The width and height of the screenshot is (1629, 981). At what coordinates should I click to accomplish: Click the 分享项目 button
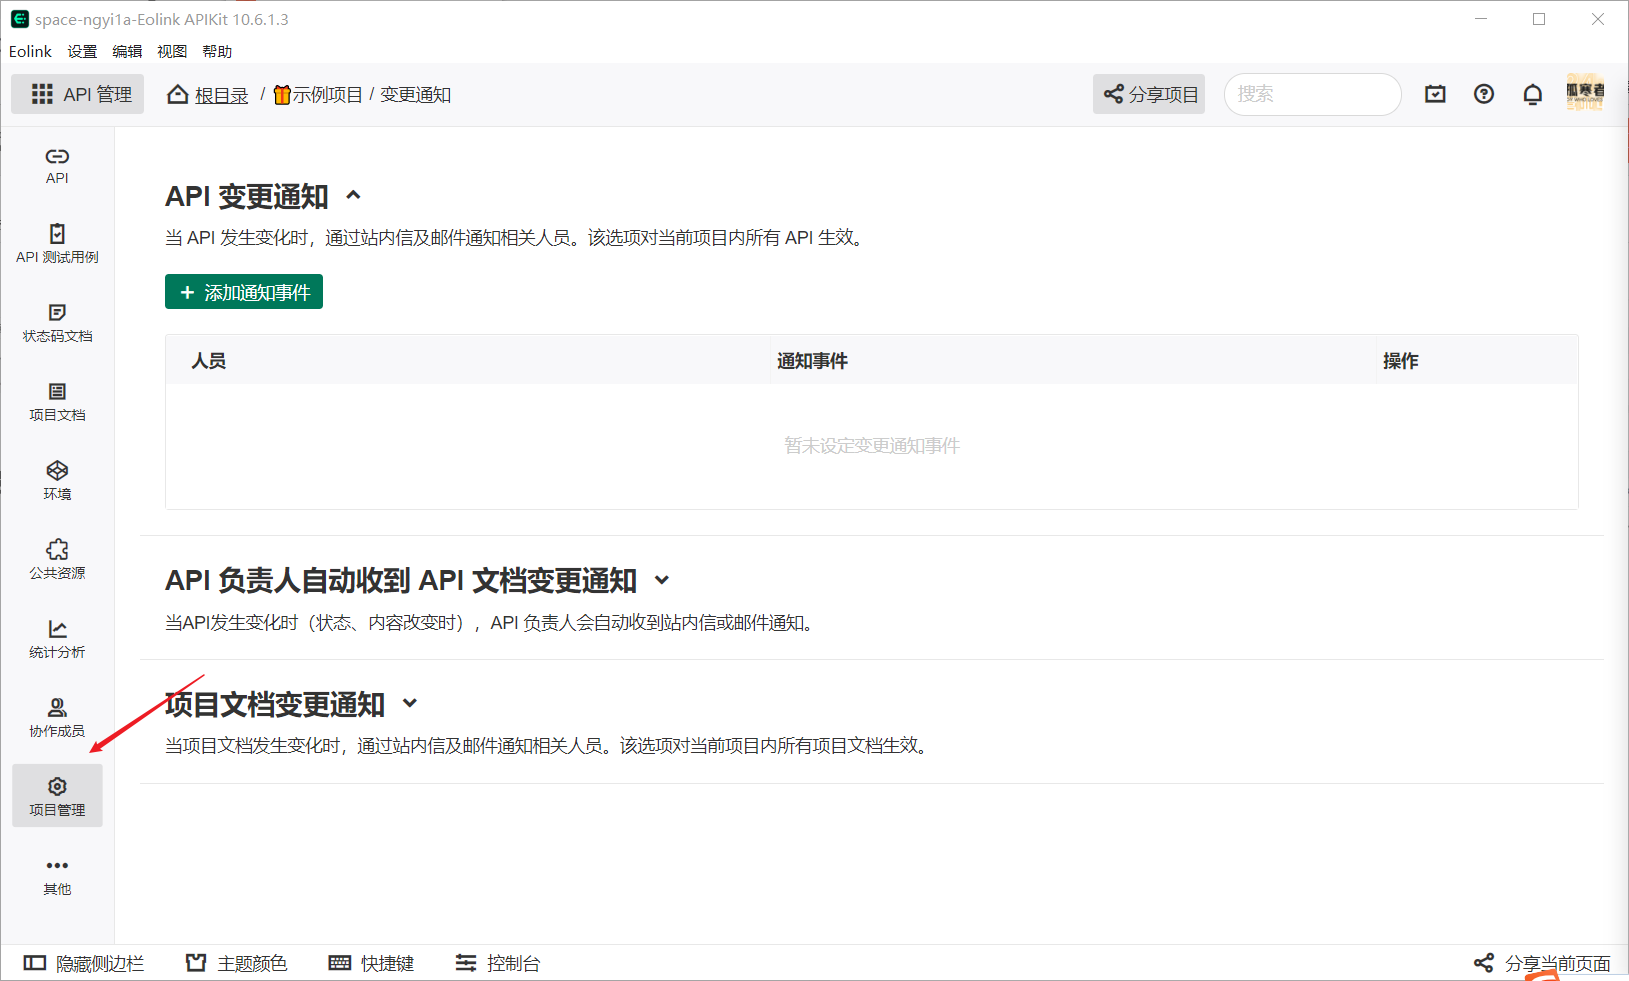coord(1148,93)
